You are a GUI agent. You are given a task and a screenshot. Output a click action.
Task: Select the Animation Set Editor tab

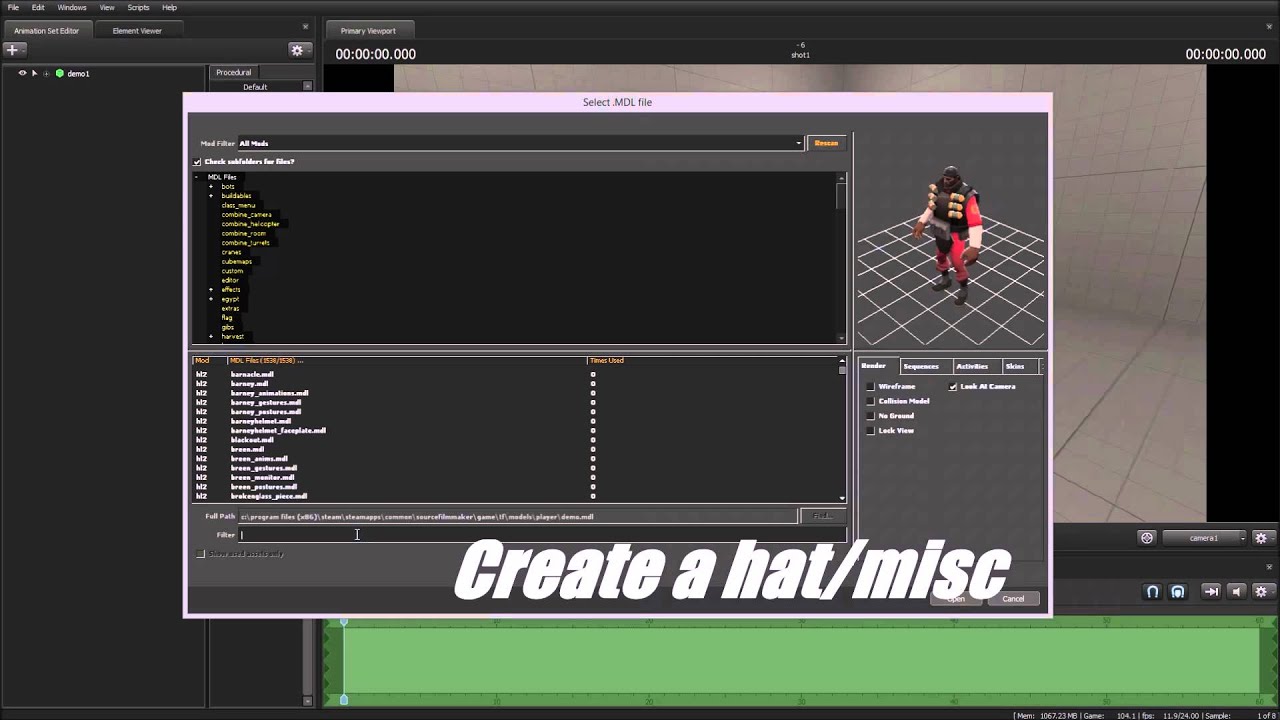tap(46, 31)
